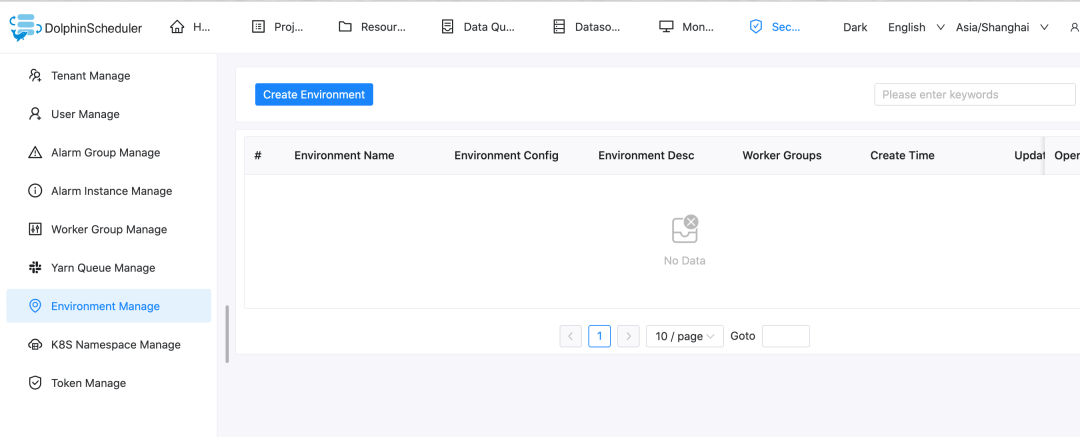The width and height of the screenshot is (1080, 437).
Task: Open User Manage in sidebar
Action: 109,114
